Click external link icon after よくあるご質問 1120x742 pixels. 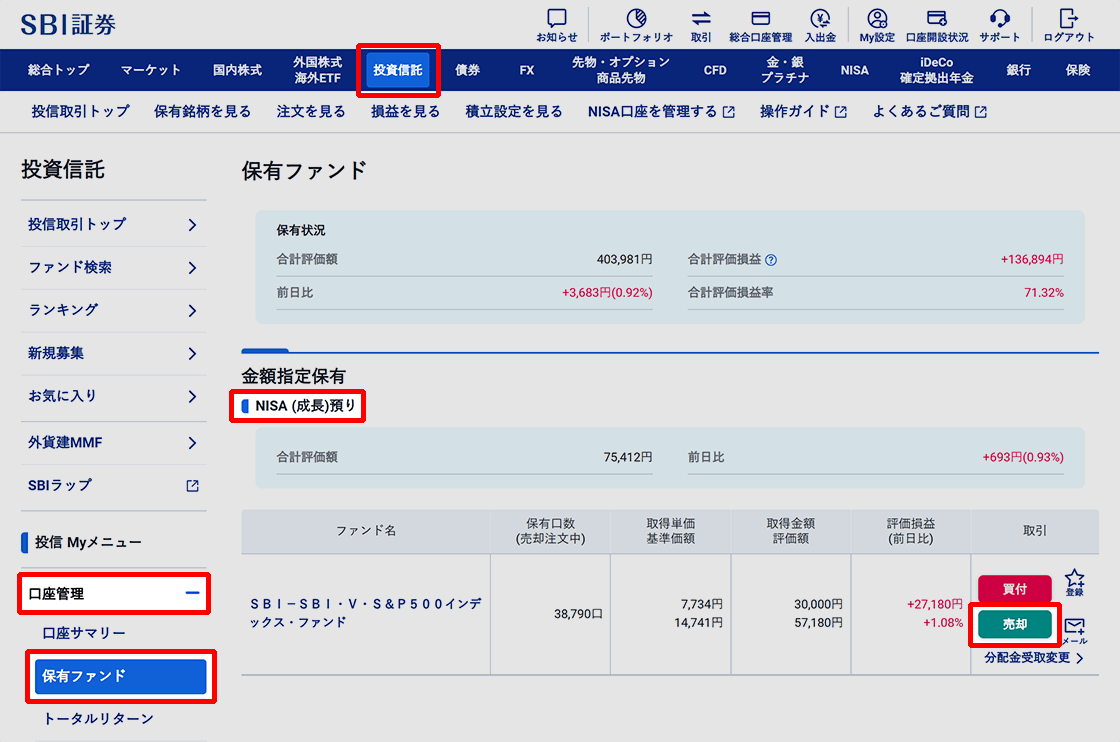981,112
